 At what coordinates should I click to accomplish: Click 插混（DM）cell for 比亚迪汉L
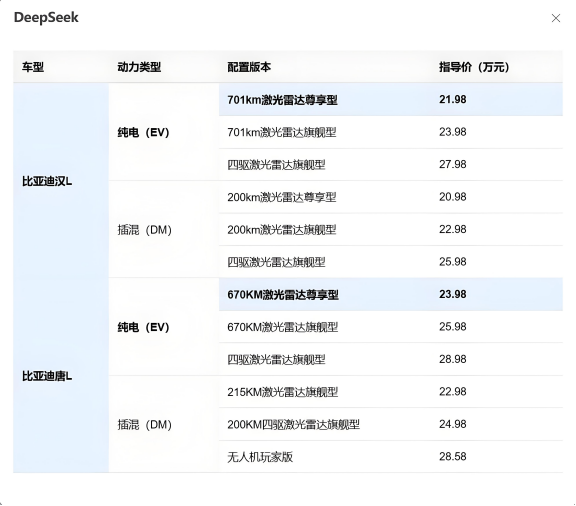(x=164, y=229)
